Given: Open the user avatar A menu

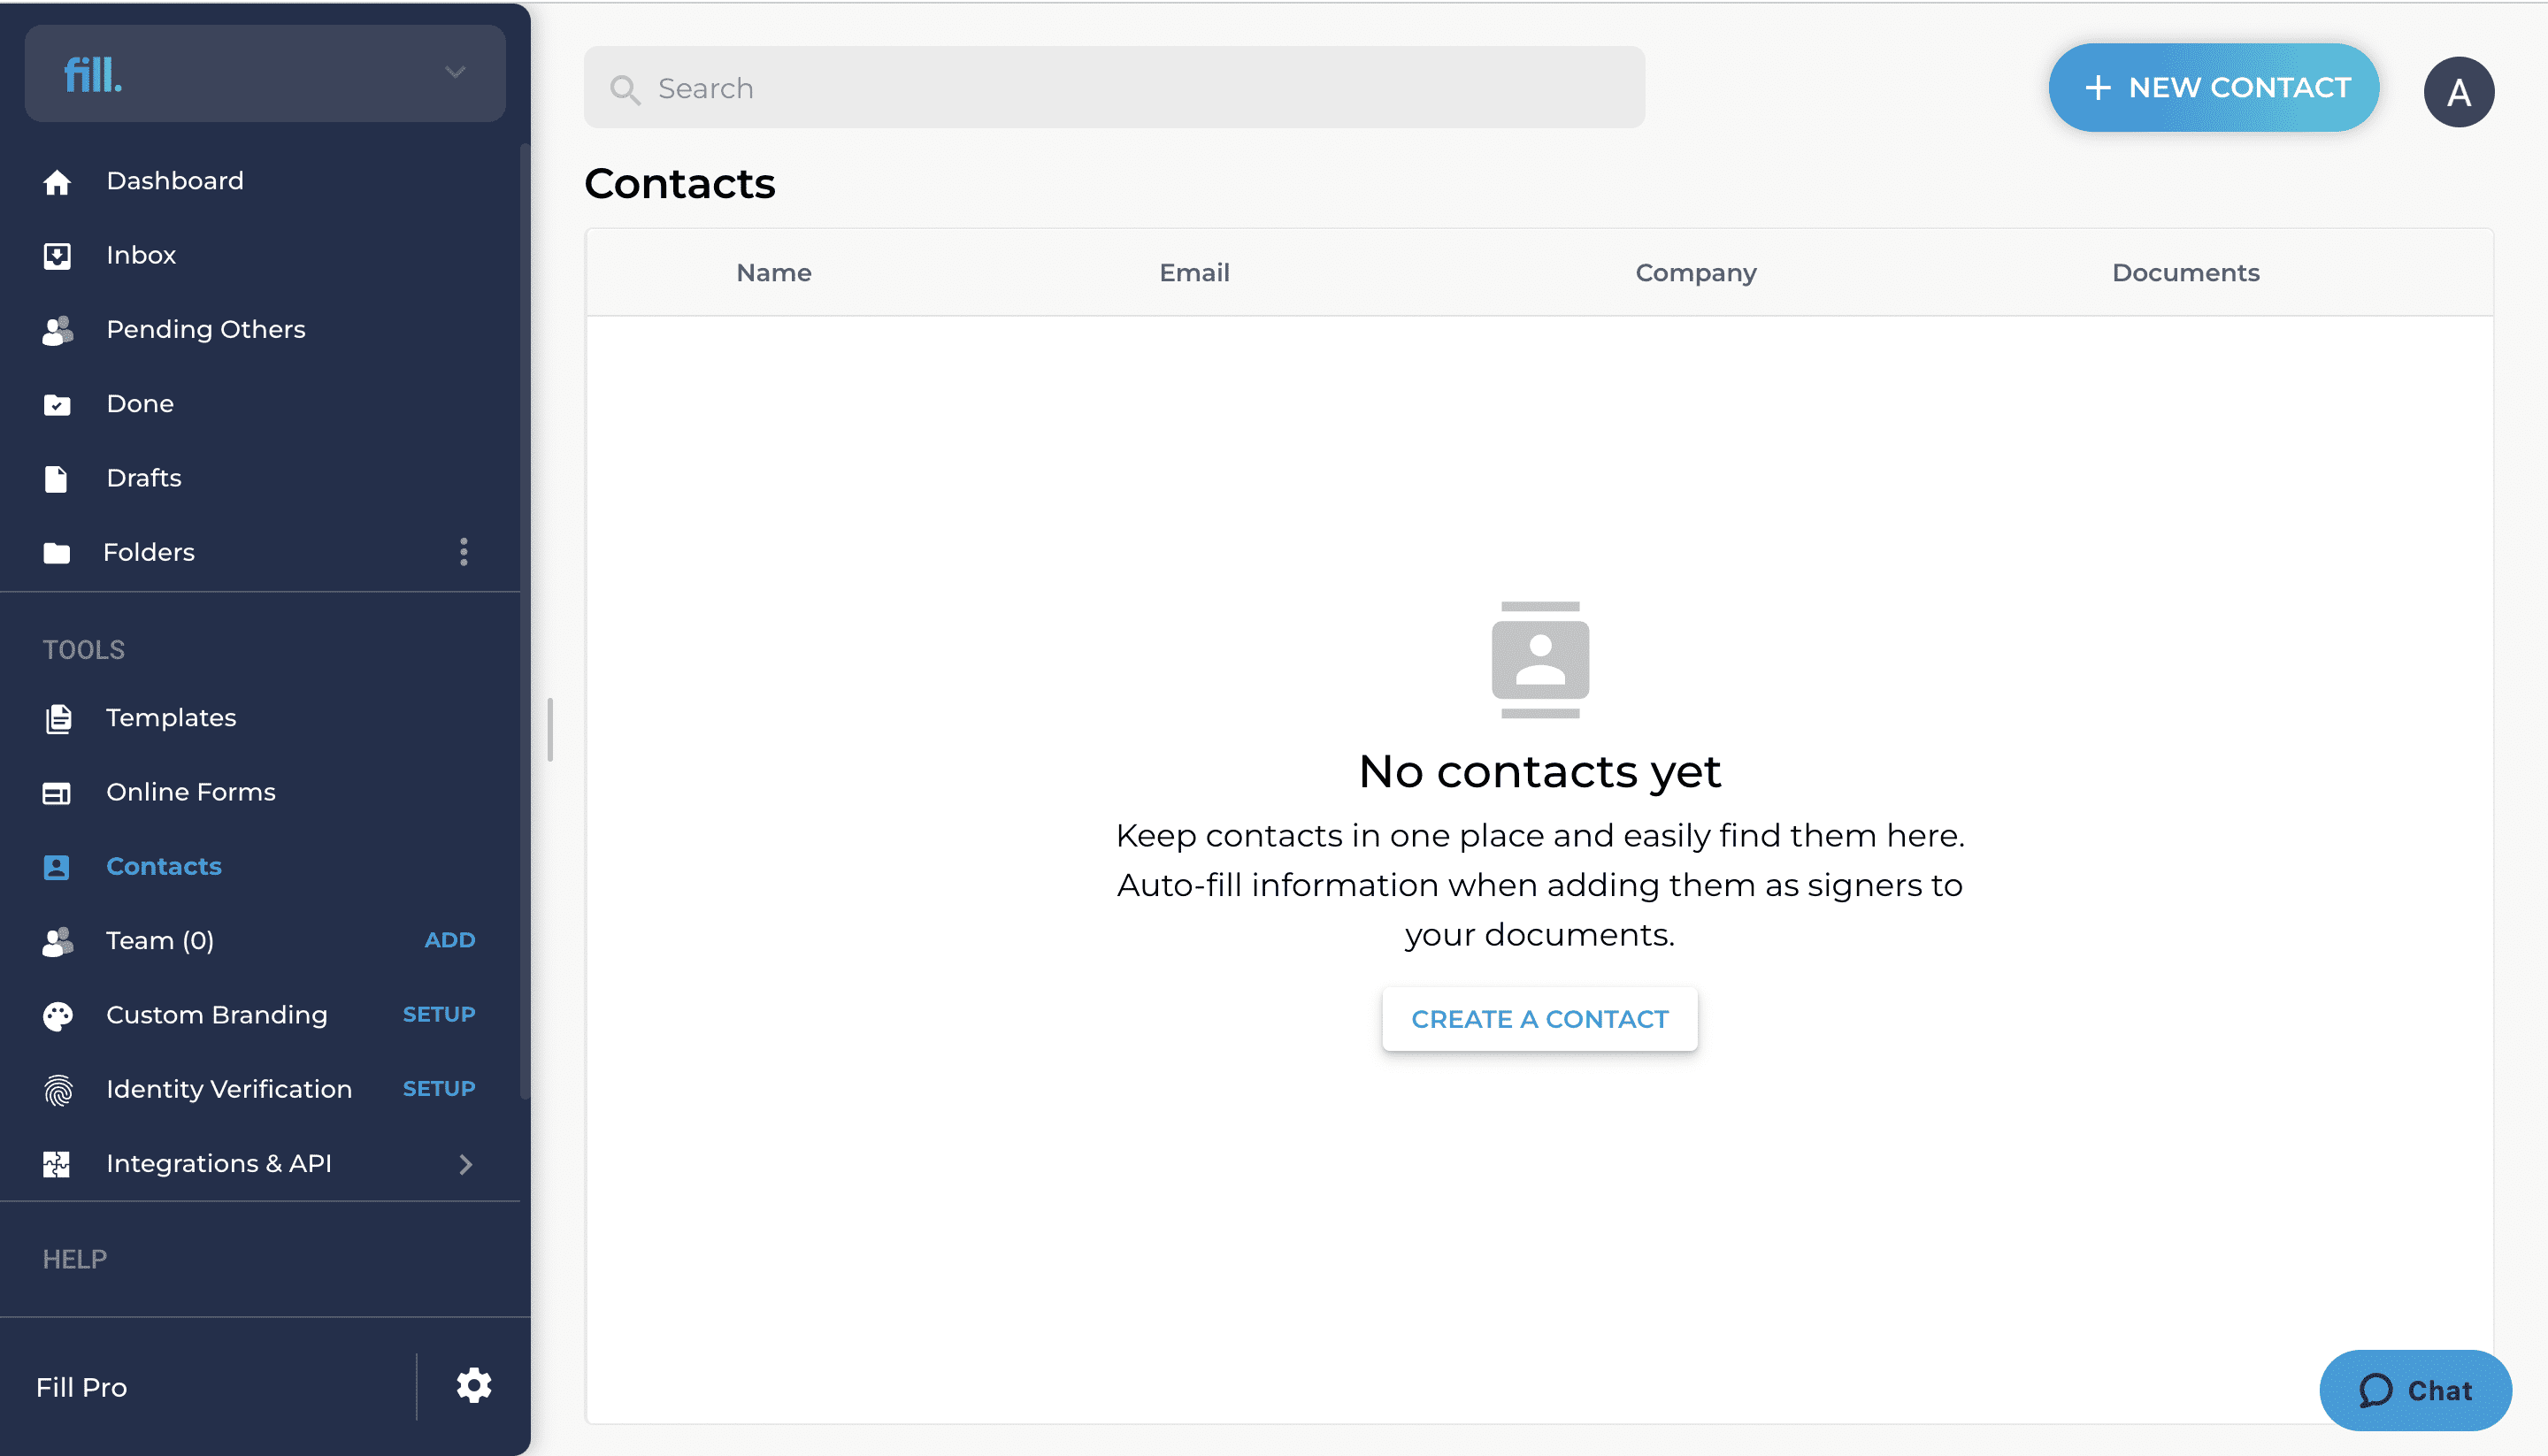Looking at the screenshot, I should [2459, 92].
